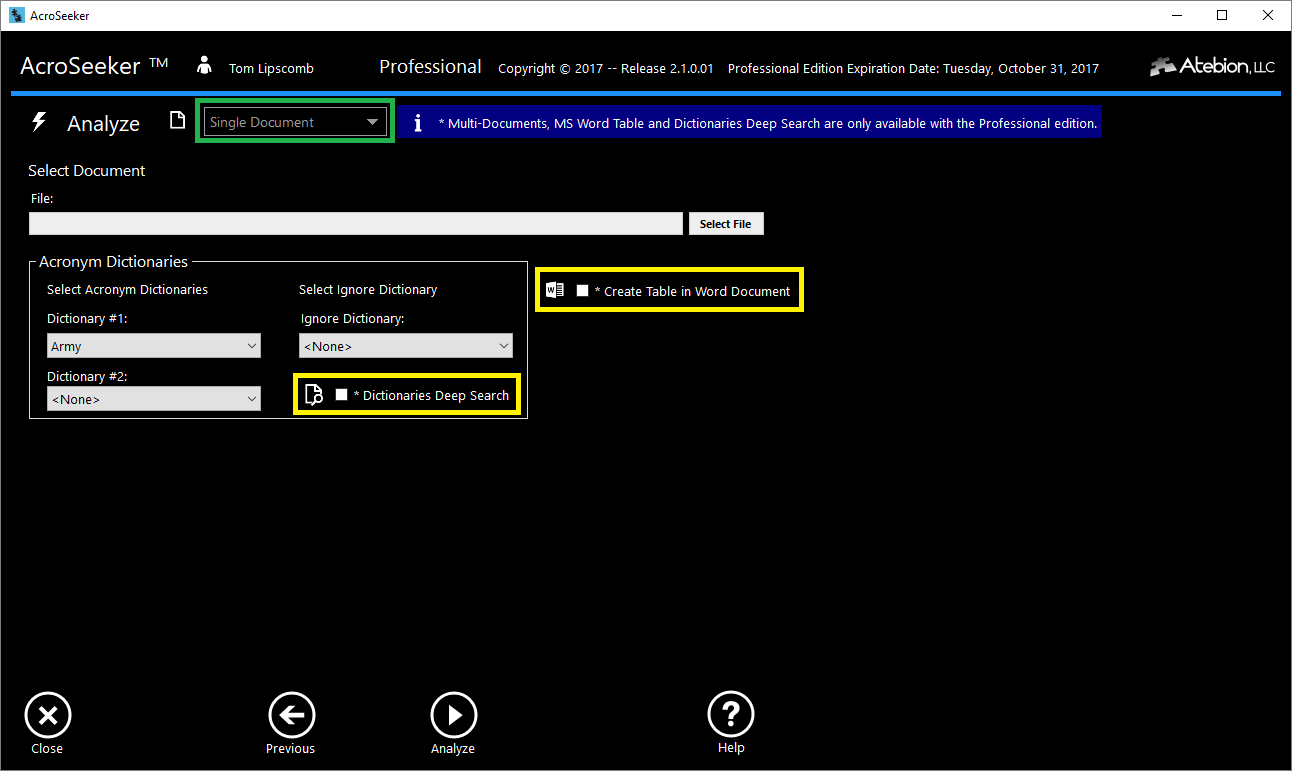Click the Professional Edition Expiration Date text

[913, 69]
